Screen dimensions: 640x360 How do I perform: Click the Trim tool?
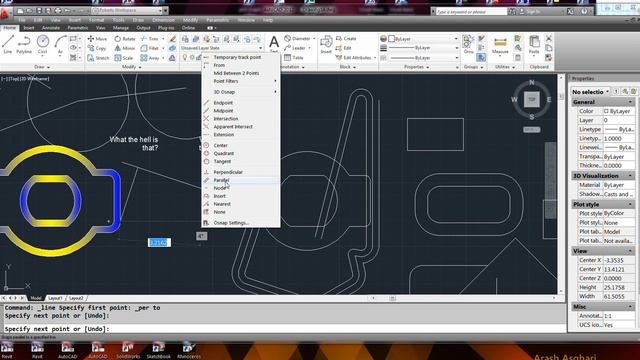[x=150, y=39]
